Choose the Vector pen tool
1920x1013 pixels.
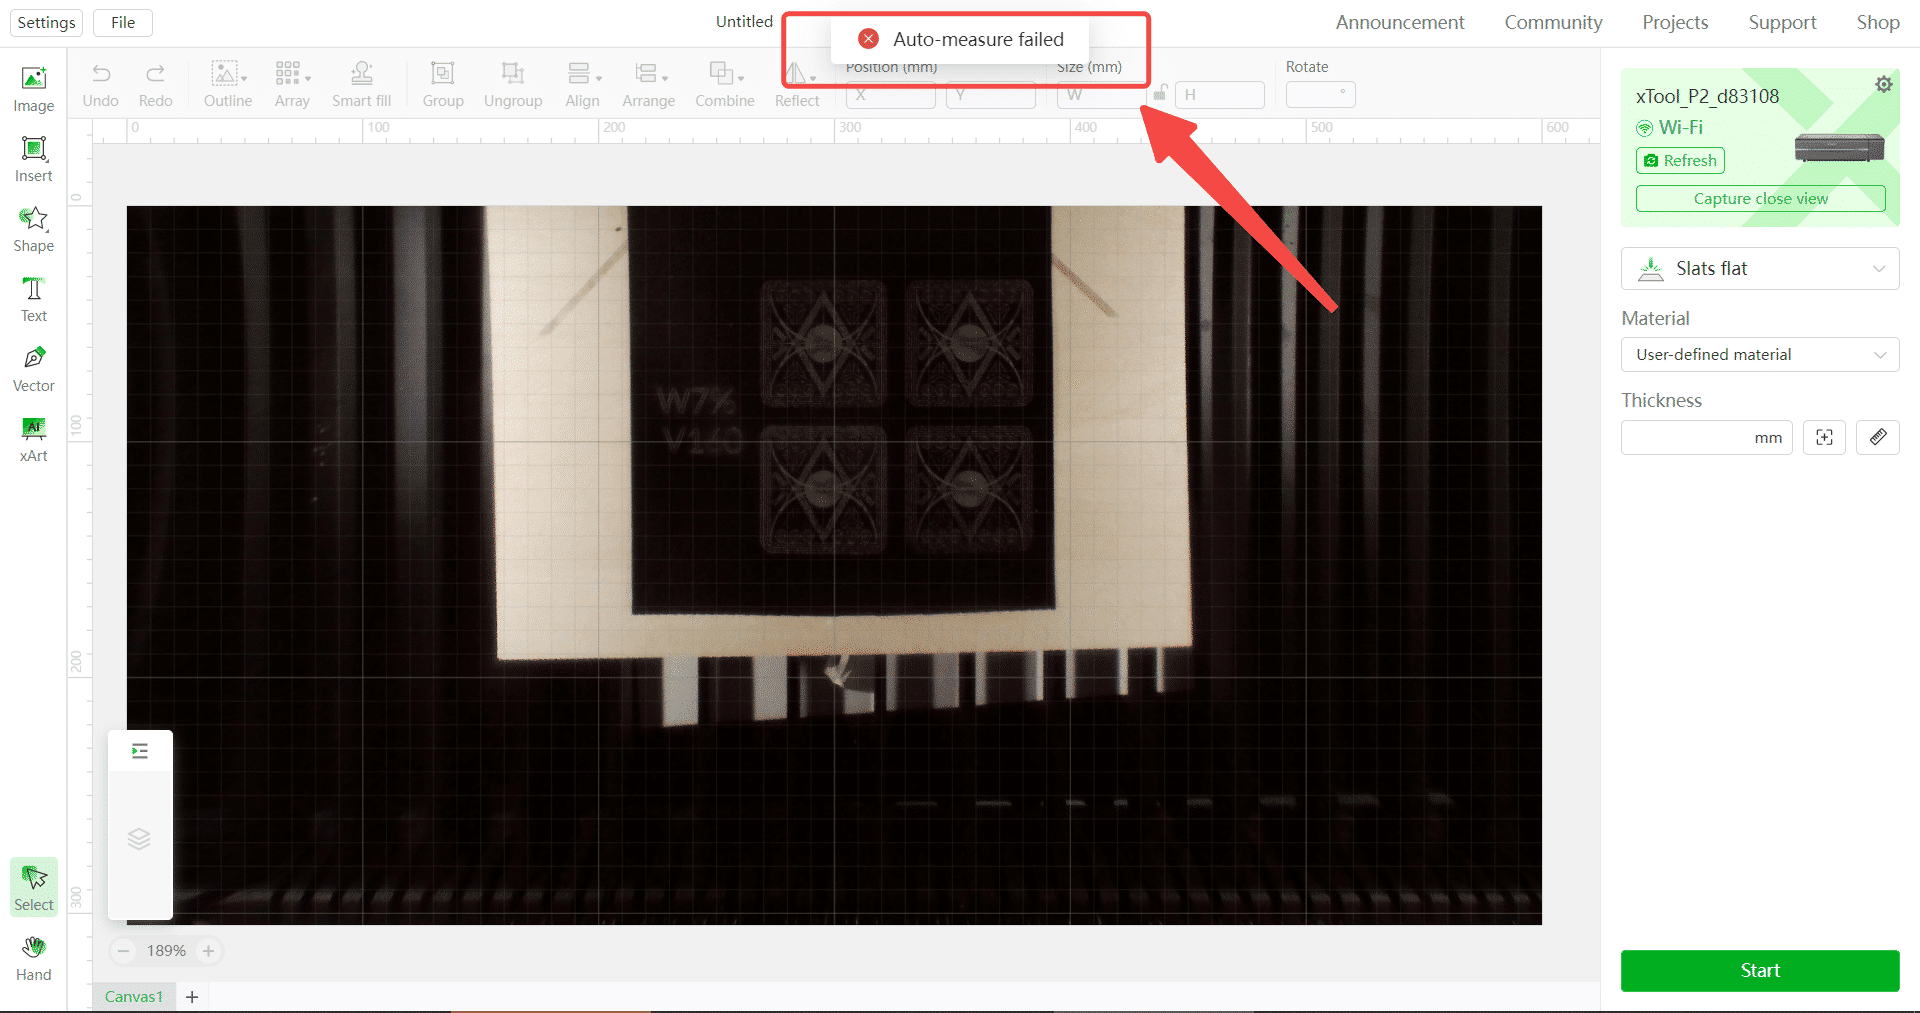(x=34, y=369)
